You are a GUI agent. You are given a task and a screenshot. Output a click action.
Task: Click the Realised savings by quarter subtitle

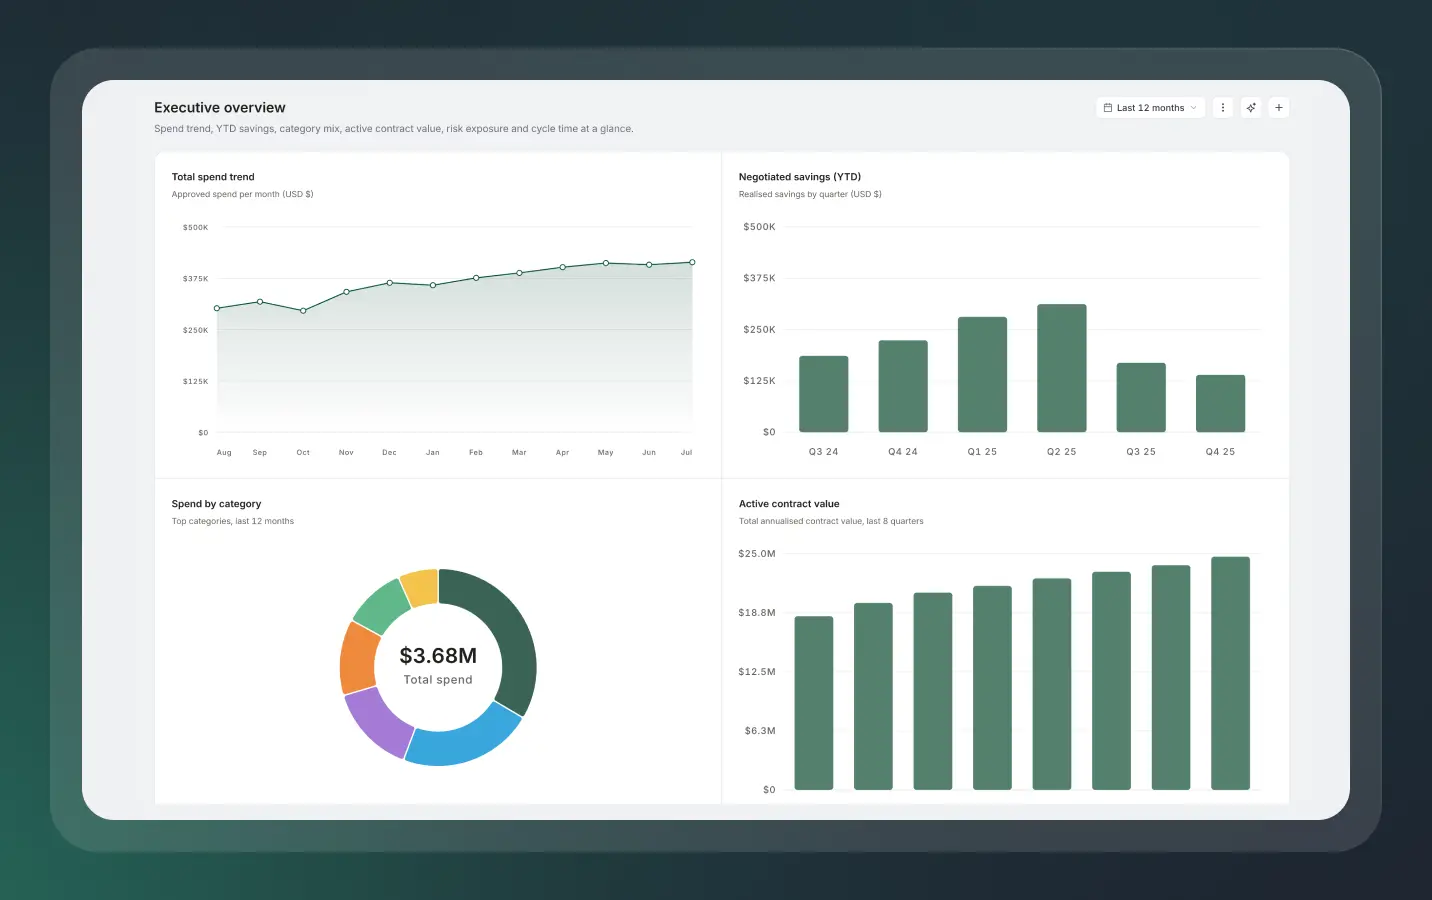(x=810, y=194)
